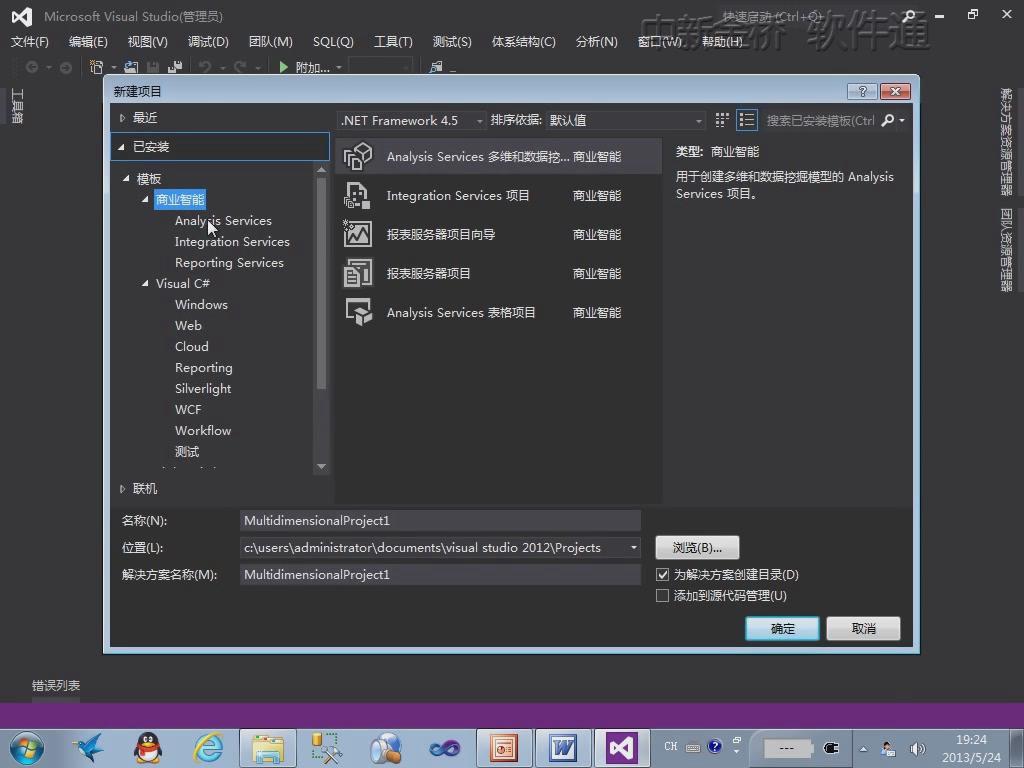Screen dimensions: 1024x768
Task: Click the template tree vertical scrollbar
Action: [x=321, y=283]
